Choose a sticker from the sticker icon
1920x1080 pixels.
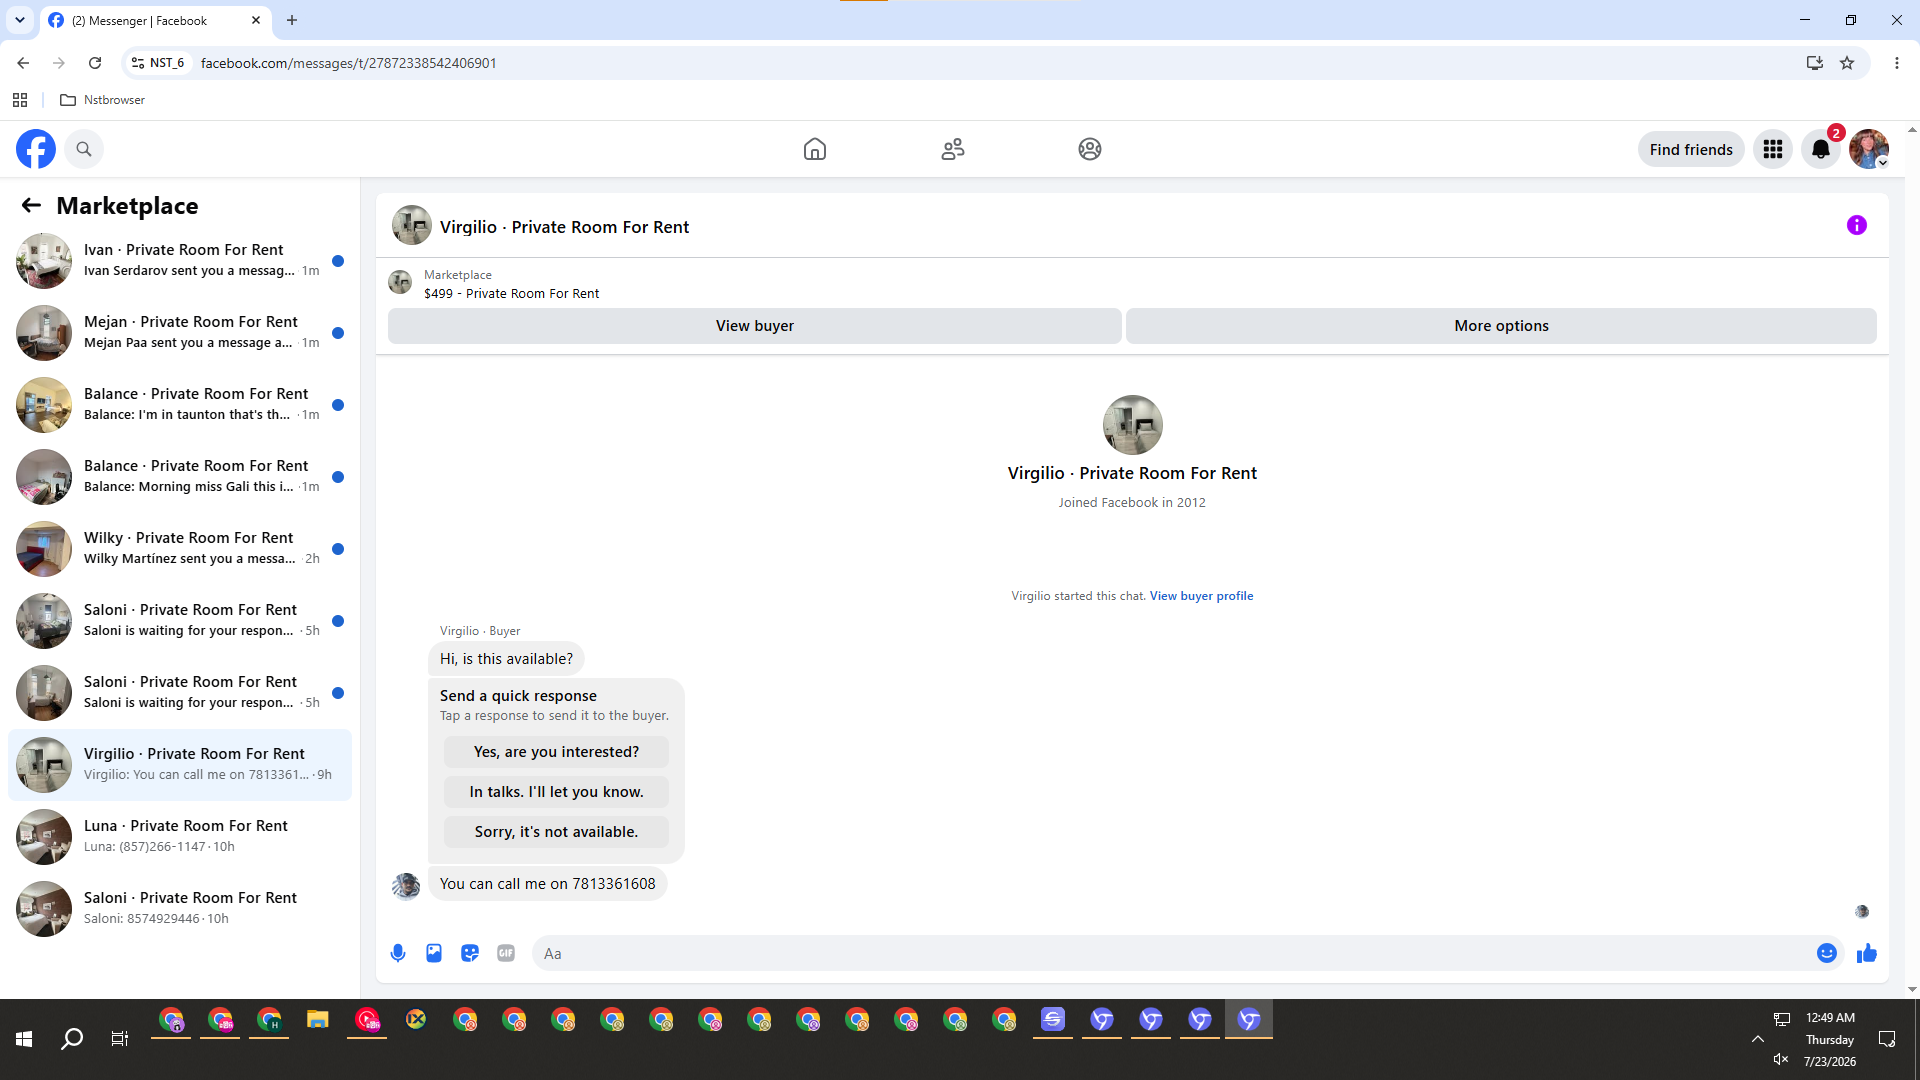click(470, 953)
